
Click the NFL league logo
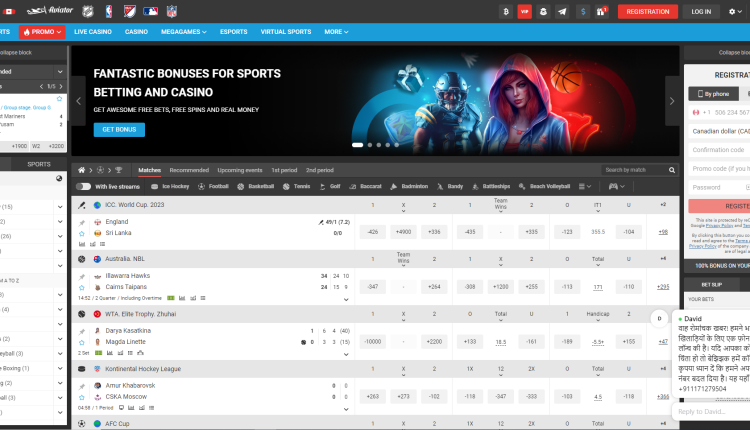pyautogui.click(x=170, y=11)
